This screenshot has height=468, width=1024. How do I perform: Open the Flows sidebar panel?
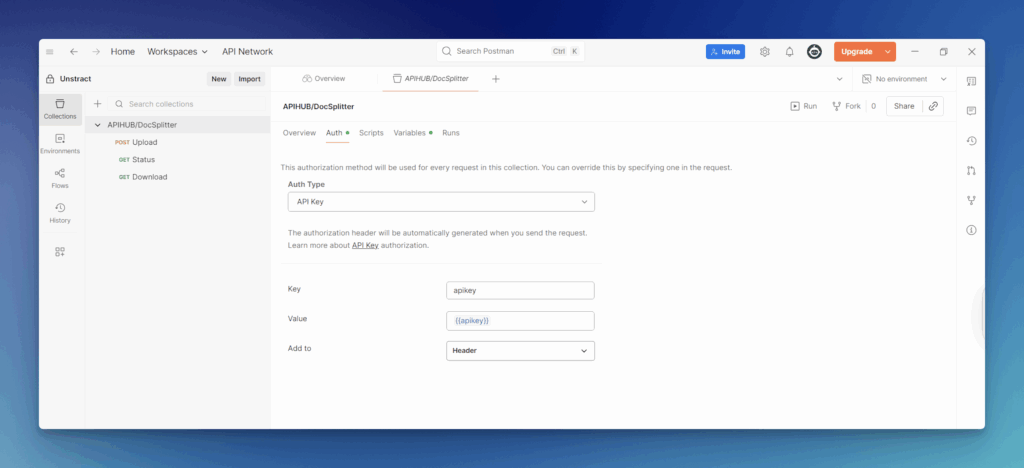pos(60,178)
